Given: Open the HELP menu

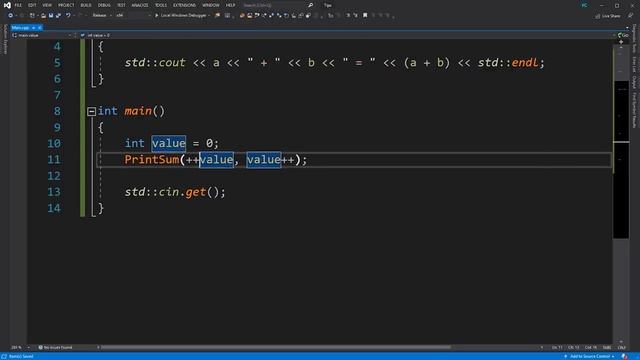Looking at the screenshot, I should pyautogui.click(x=231, y=5).
